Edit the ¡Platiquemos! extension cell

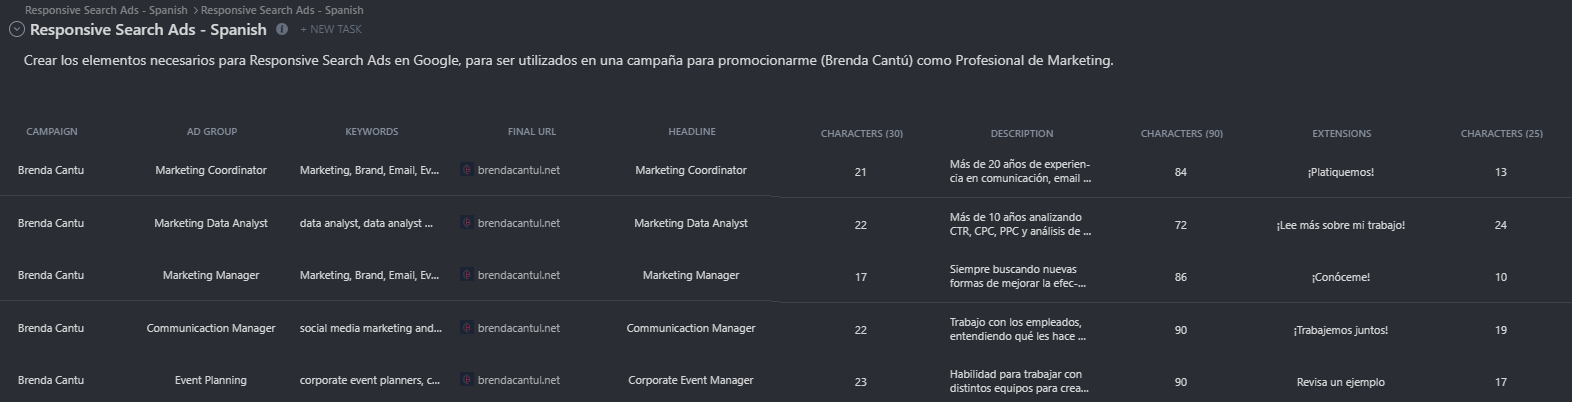1341,172
